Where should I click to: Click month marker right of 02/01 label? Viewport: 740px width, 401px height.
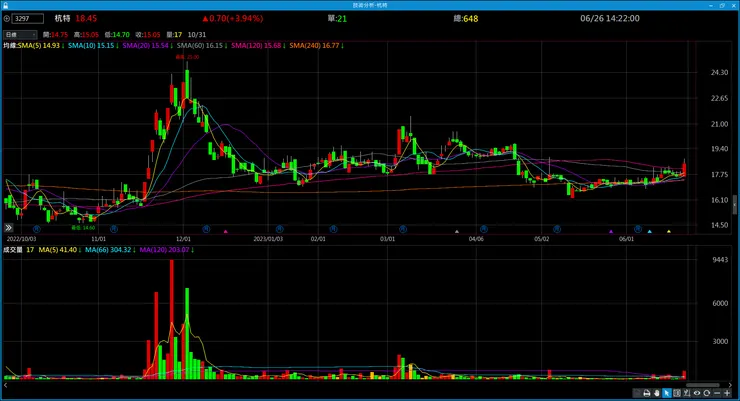click(333, 229)
